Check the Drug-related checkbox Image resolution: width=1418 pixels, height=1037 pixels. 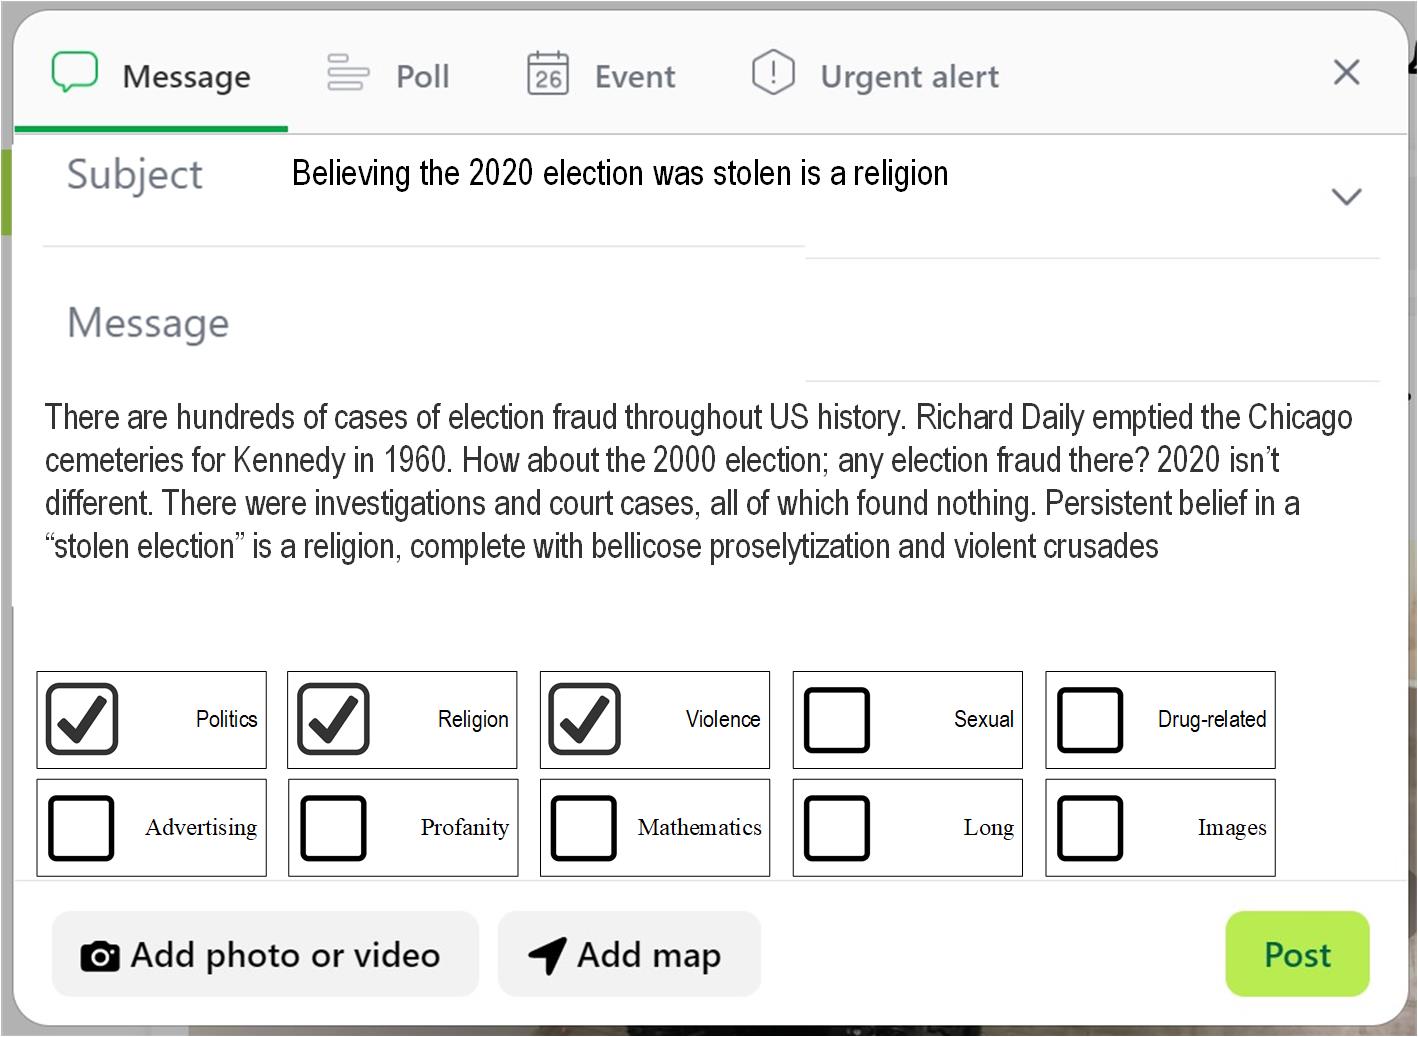(x=1090, y=720)
